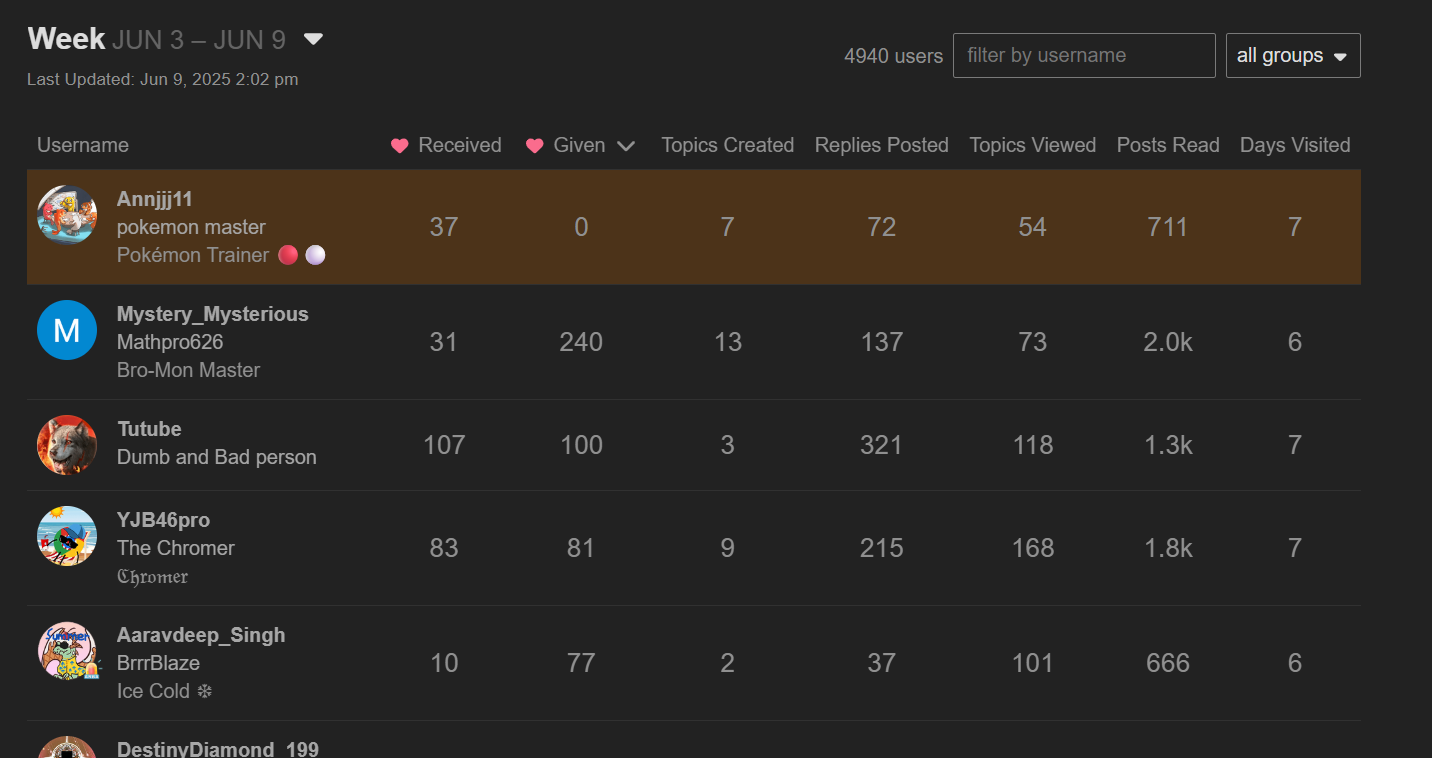This screenshot has height=758, width=1432.
Task: Open the Week time period dropdown
Action: pos(313,40)
